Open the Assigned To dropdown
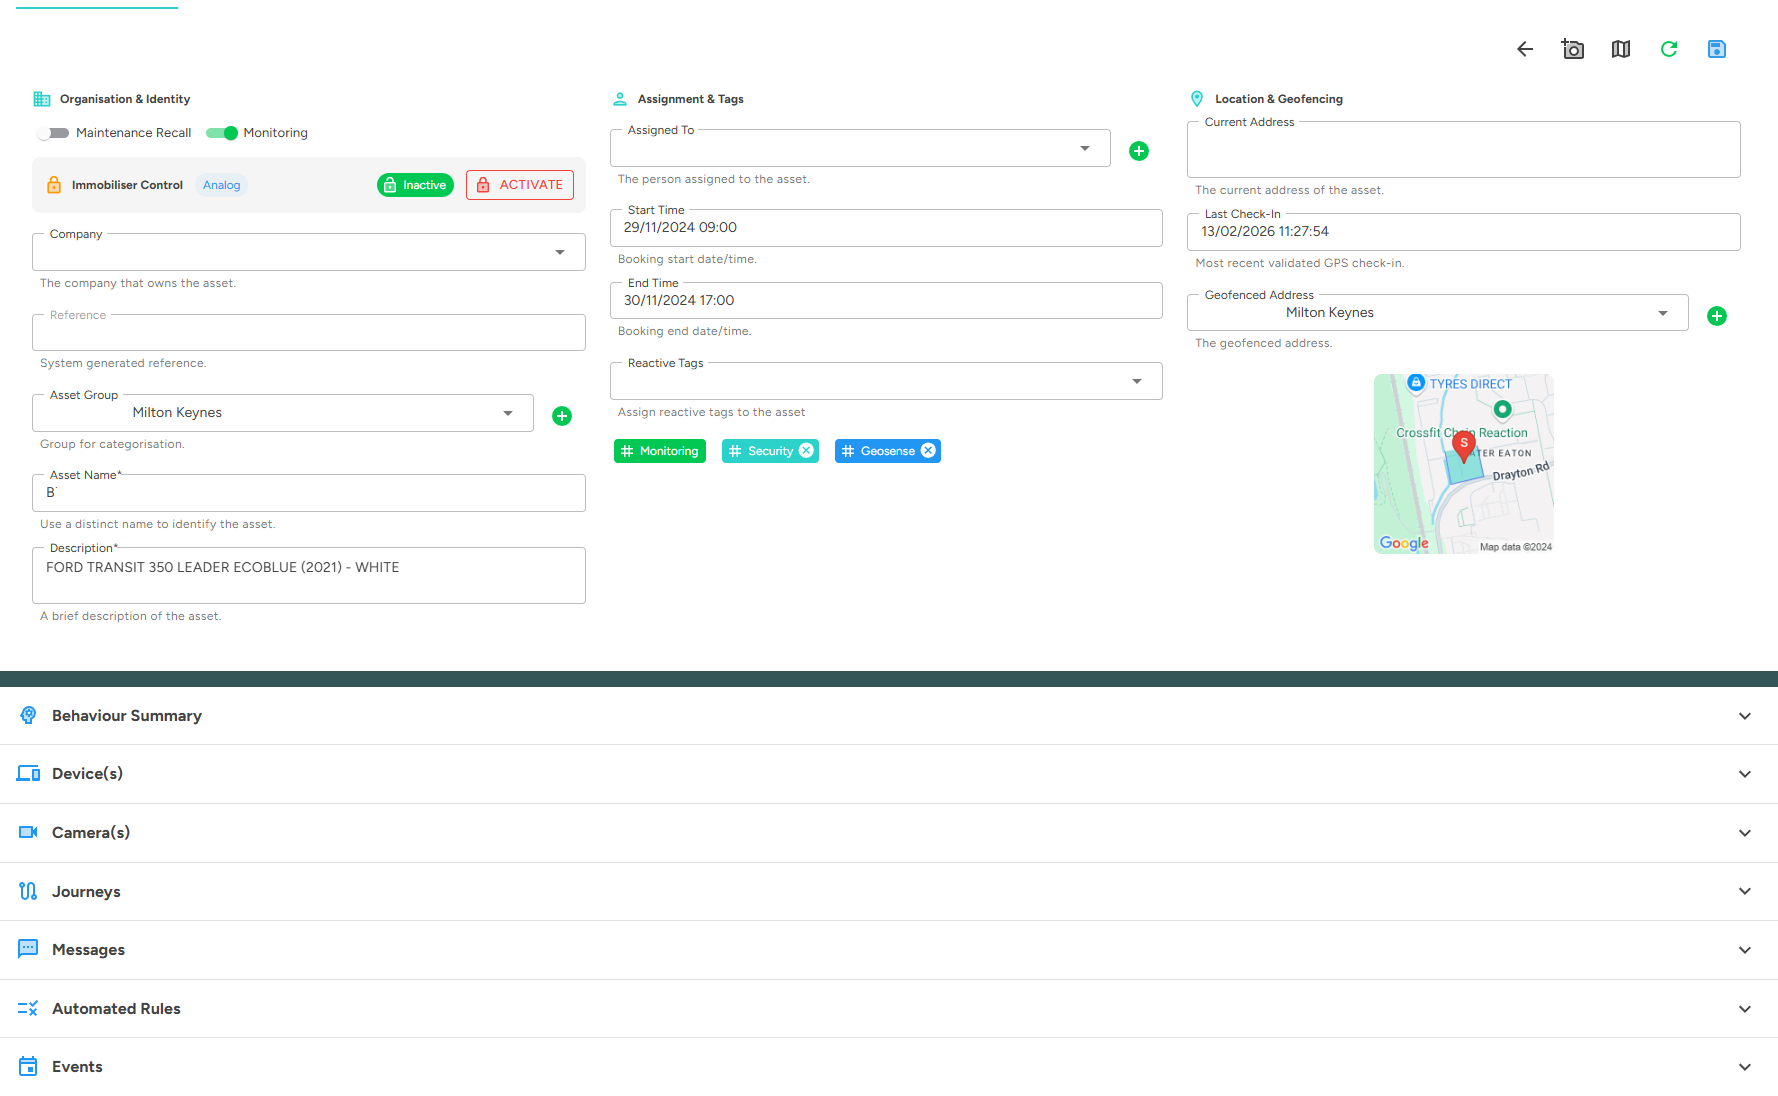 pos(860,148)
